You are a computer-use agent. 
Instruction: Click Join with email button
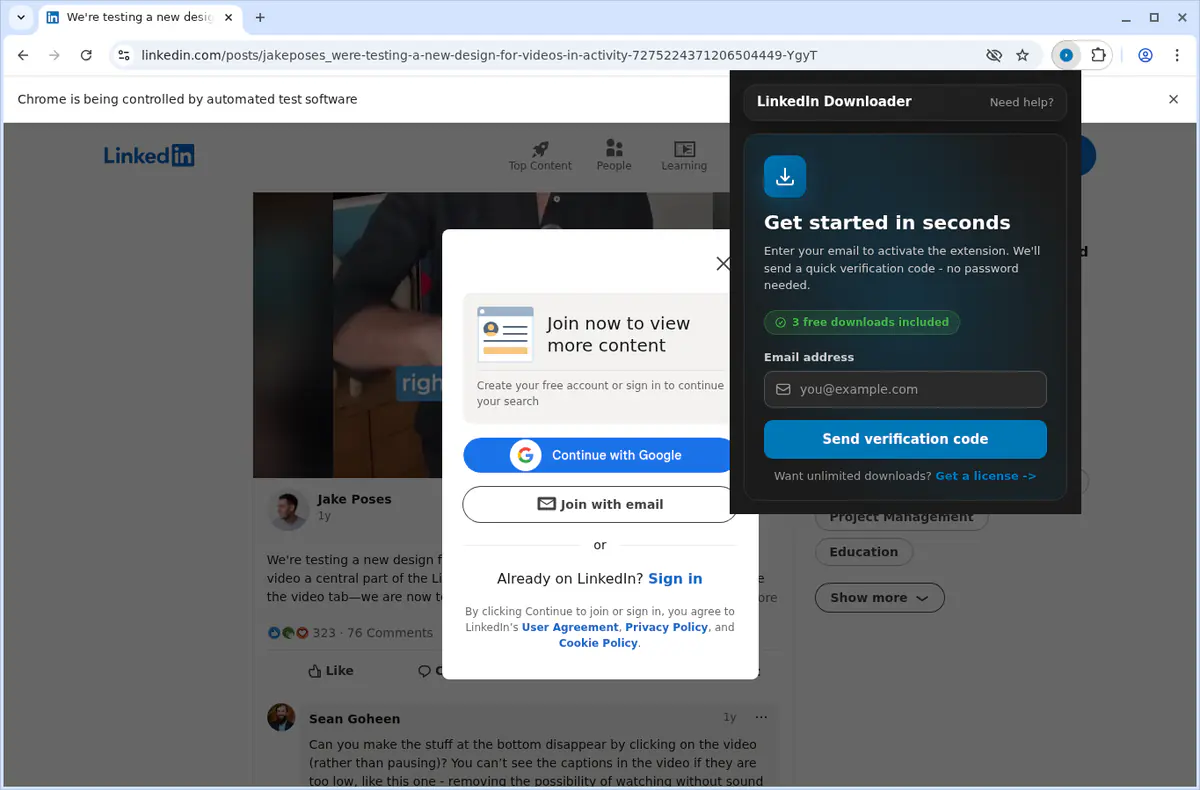pos(600,504)
